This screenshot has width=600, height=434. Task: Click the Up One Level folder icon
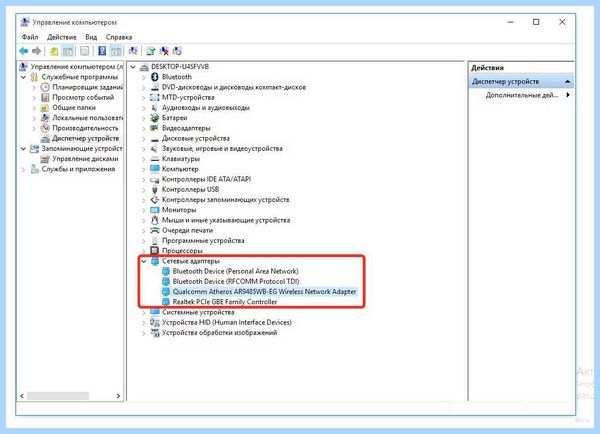[x=54, y=51]
